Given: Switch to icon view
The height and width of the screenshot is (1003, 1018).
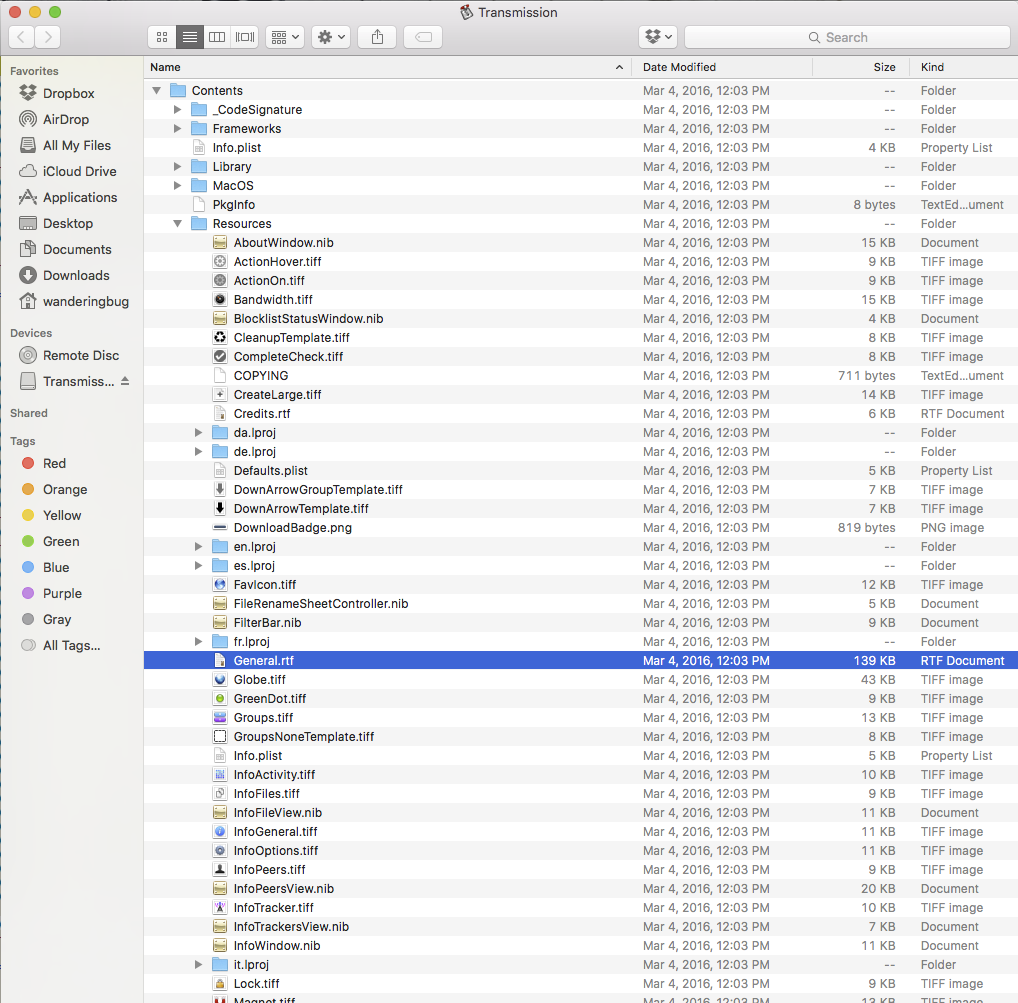Looking at the screenshot, I should [x=162, y=37].
